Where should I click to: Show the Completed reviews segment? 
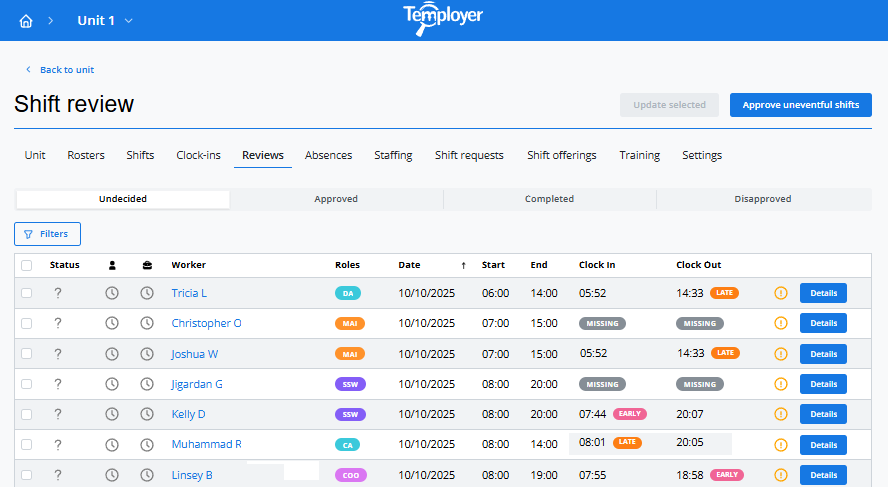(x=549, y=199)
